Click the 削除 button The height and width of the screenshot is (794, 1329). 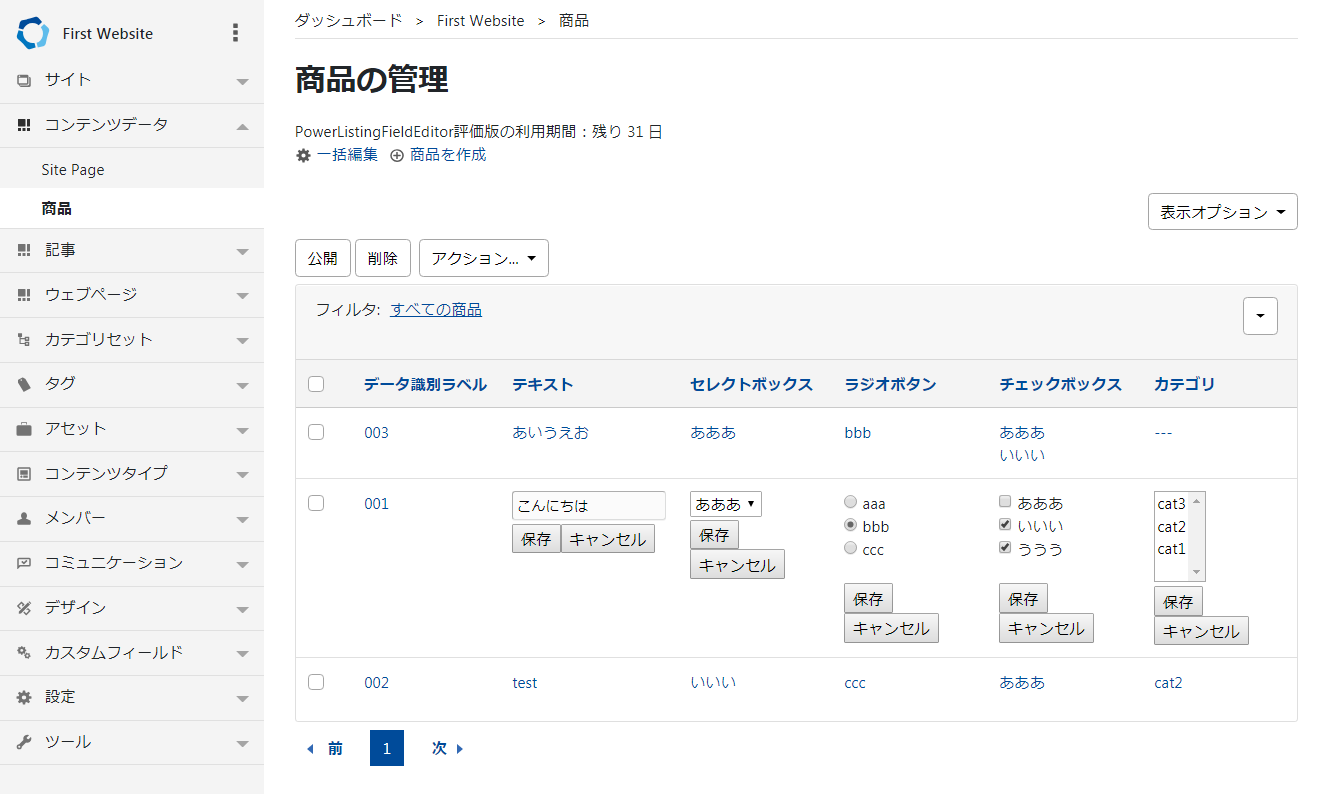click(x=383, y=258)
